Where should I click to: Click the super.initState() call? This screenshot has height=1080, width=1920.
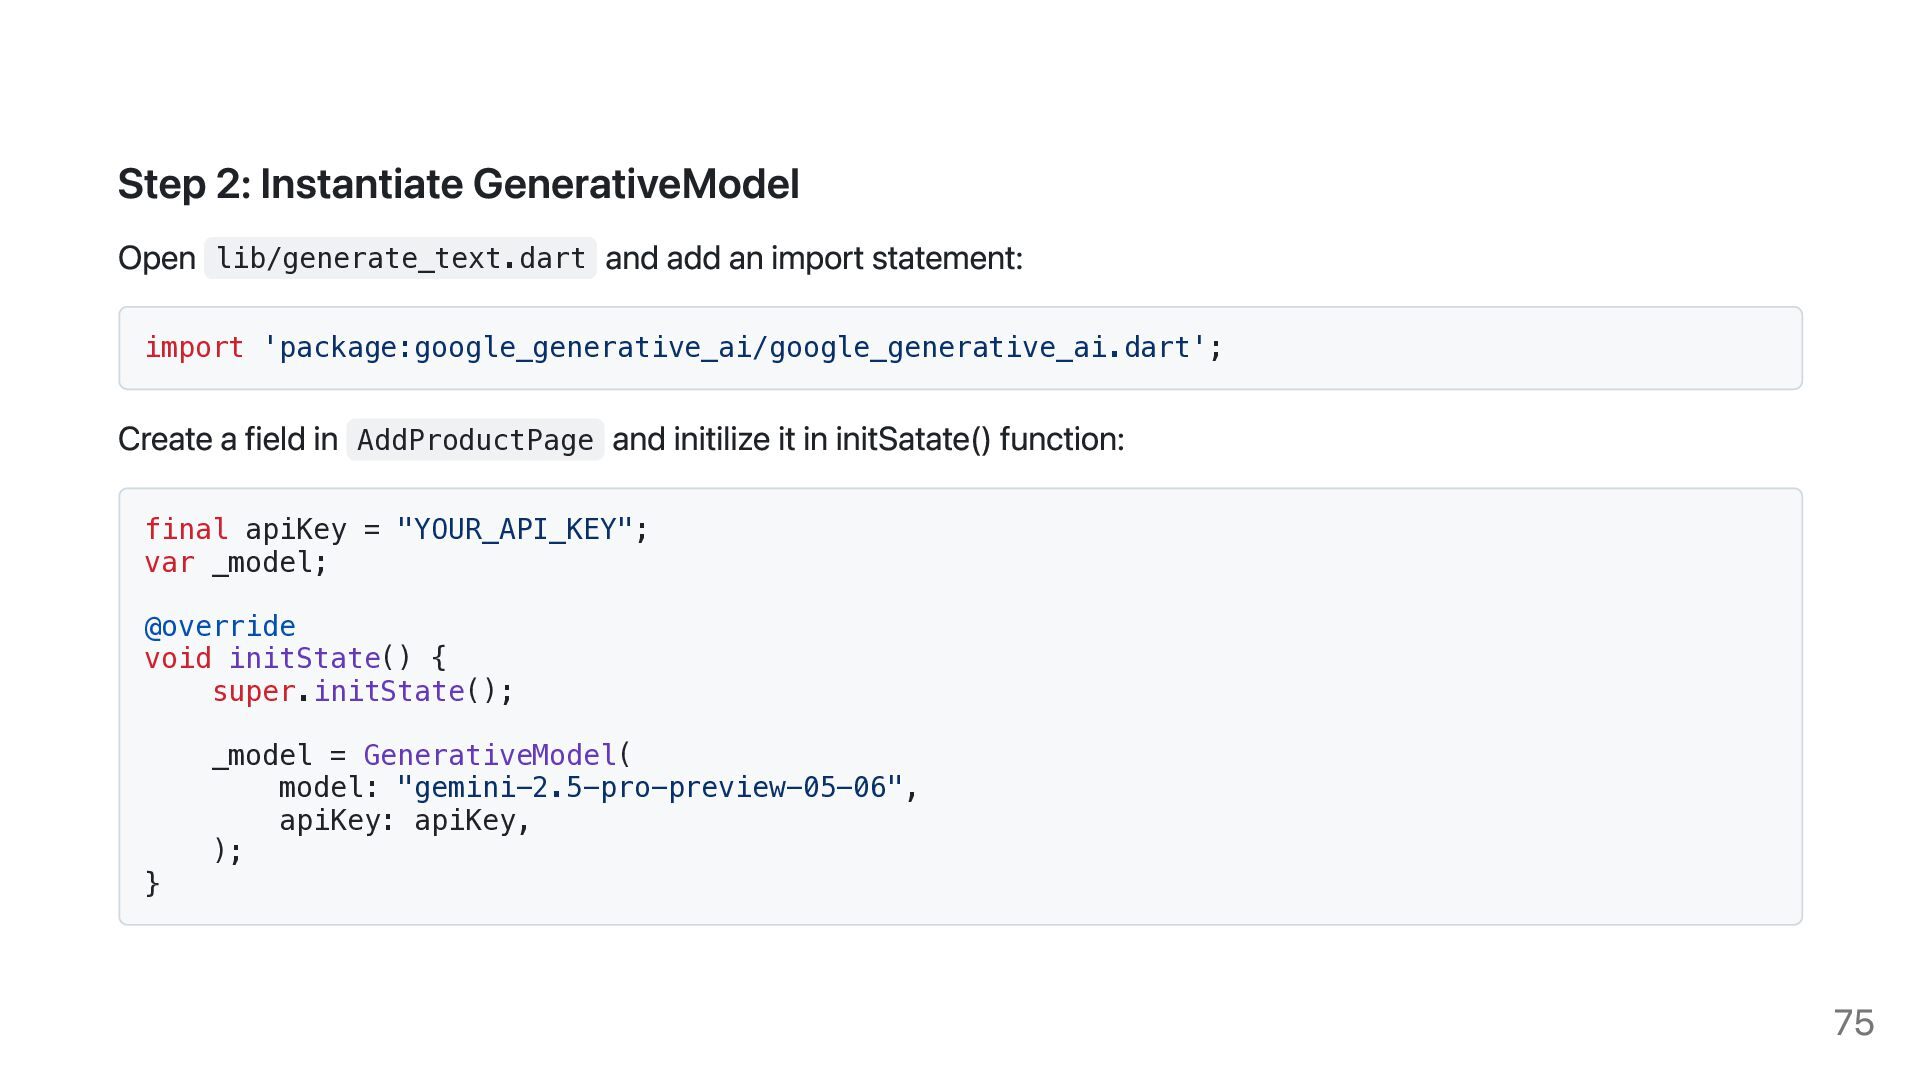click(x=362, y=692)
